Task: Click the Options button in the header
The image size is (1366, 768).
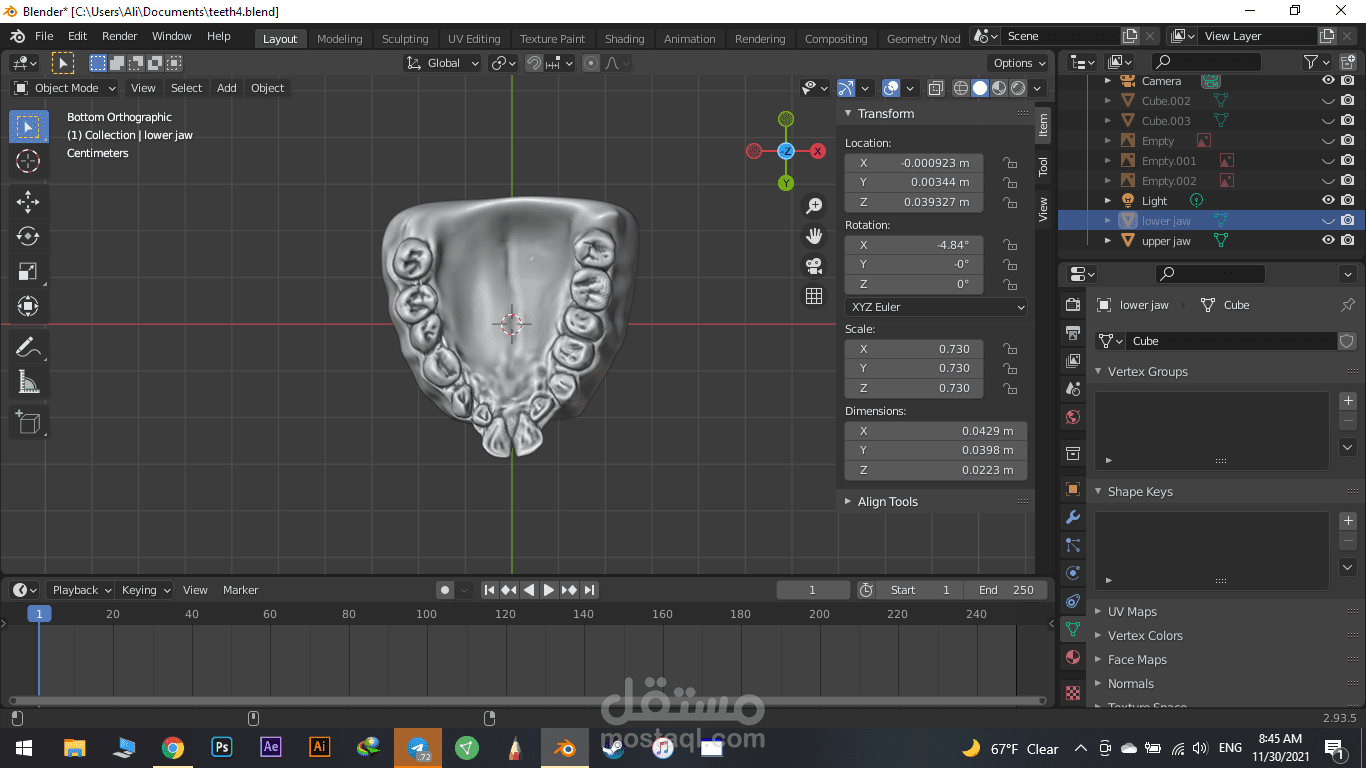Action: pyautogui.click(x=1018, y=63)
